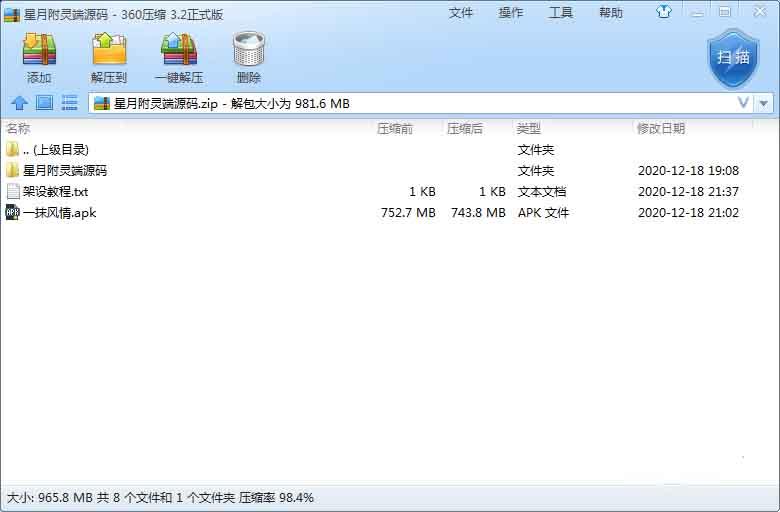Switch to the list view mode
Viewport: 780px width, 512px height.
(x=70, y=103)
